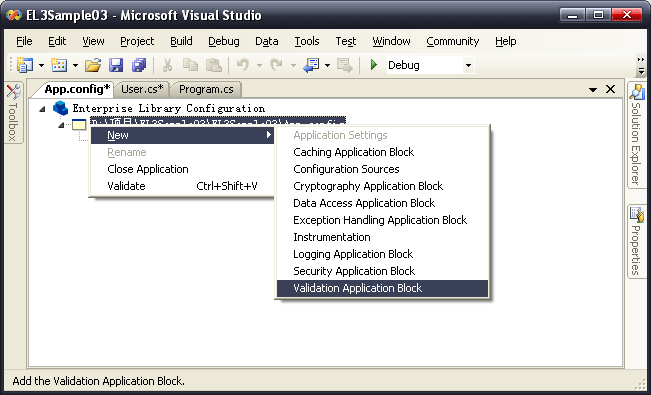
Task: Click the Cut scissors icon
Action: pyautogui.click(x=167, y=65)
